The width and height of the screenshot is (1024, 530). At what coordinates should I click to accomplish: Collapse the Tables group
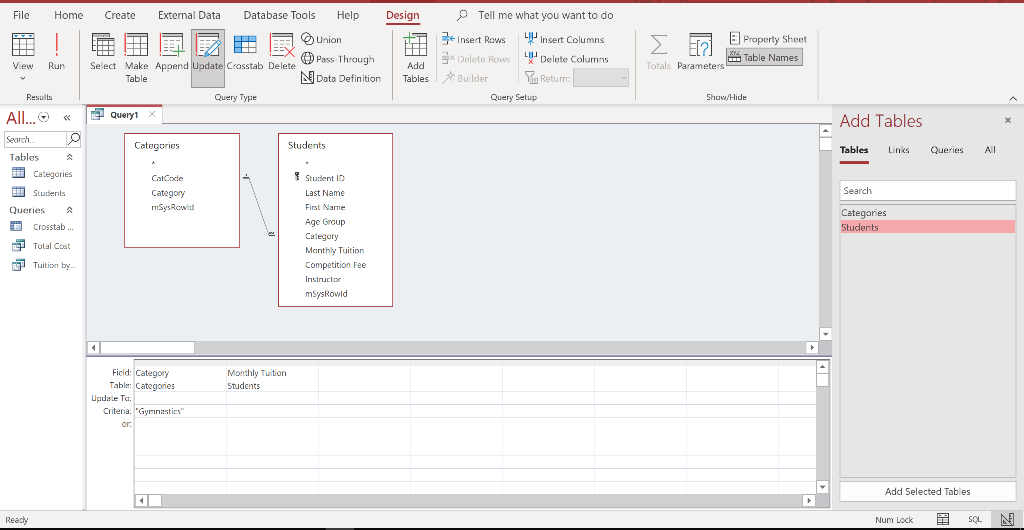(x=70, y=157)
